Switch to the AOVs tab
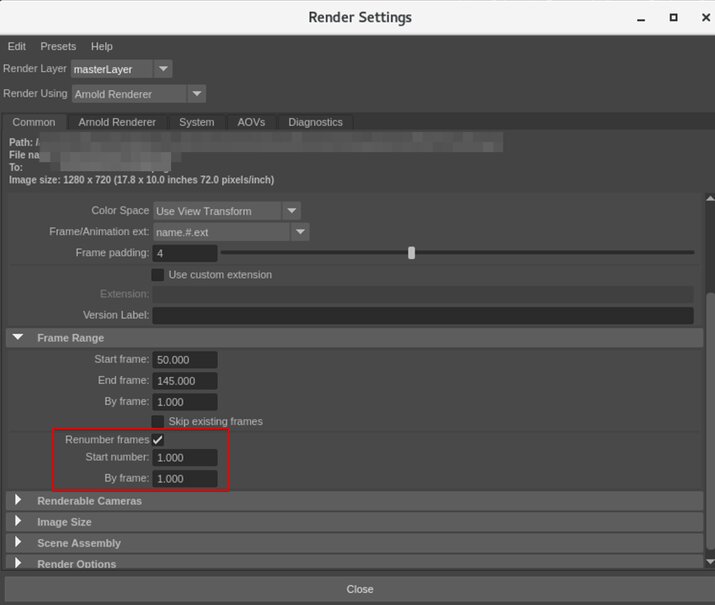This screenshot has height=605, width=715. (x=251, y=122)
